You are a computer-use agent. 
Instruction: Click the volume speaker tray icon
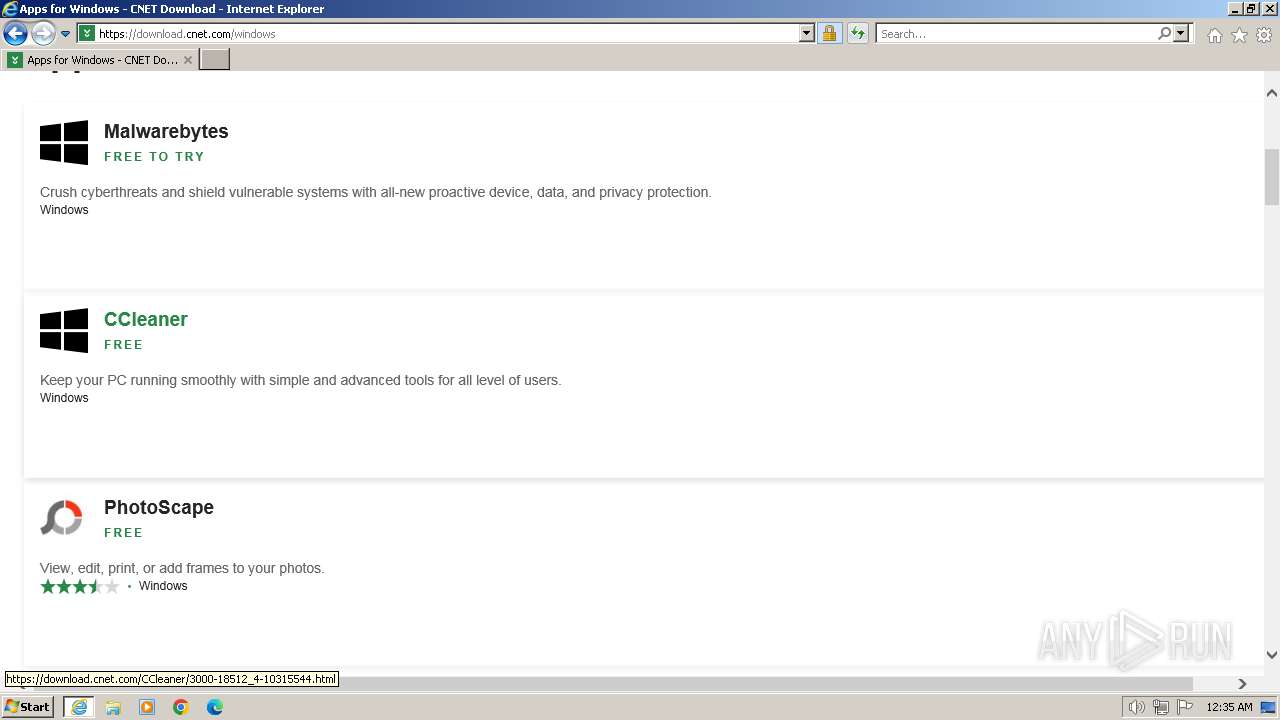(1137, 707)
